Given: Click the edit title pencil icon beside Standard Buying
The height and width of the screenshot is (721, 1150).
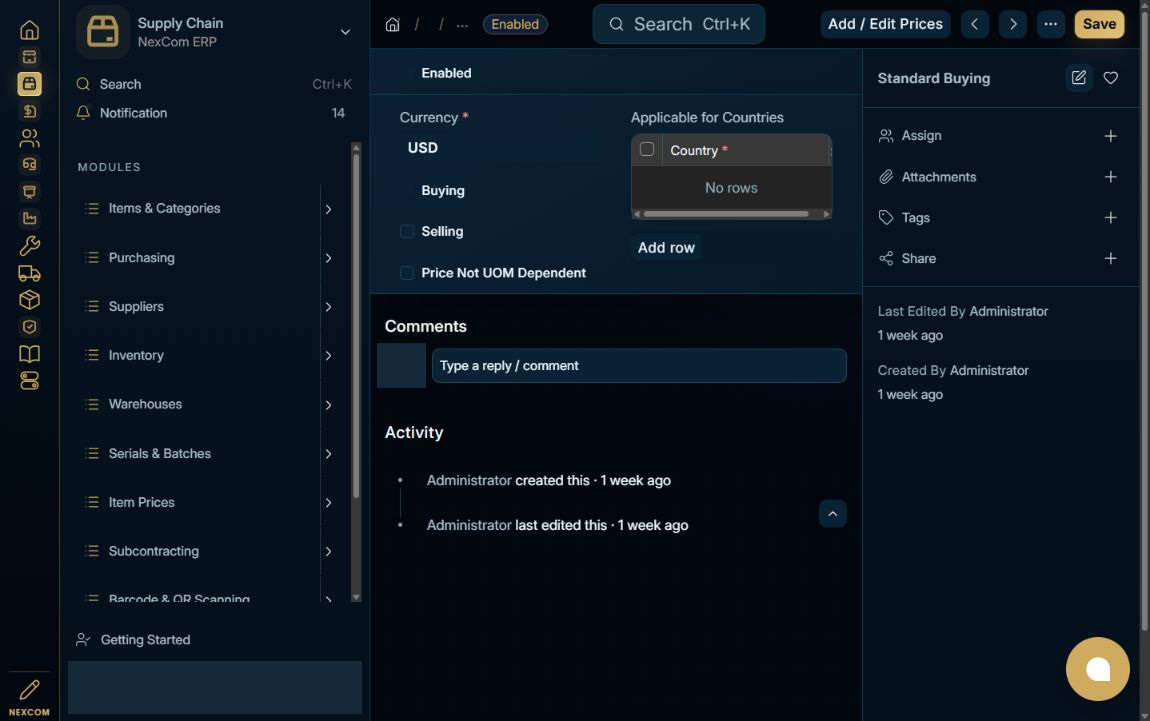Looking at the screenshot, I should point(1078,78).
